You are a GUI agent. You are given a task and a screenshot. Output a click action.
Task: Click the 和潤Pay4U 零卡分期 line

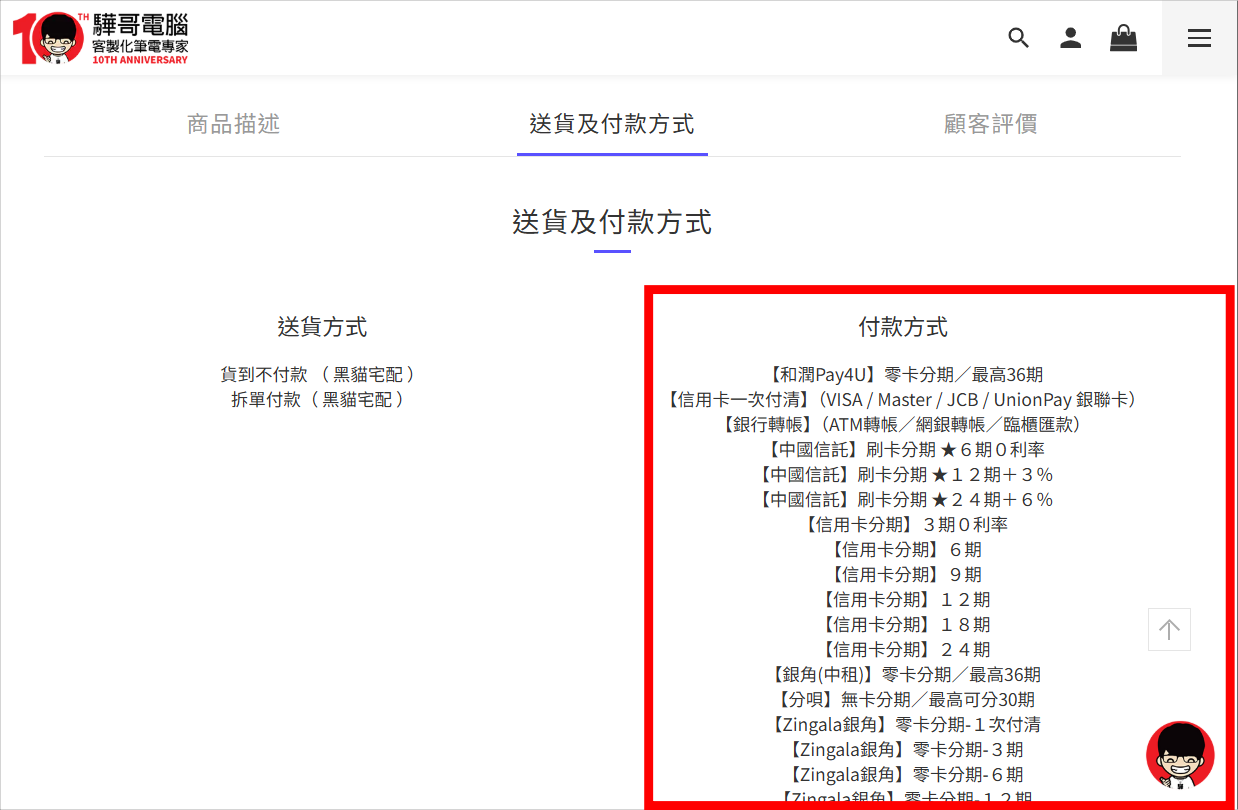coord(903,375)
